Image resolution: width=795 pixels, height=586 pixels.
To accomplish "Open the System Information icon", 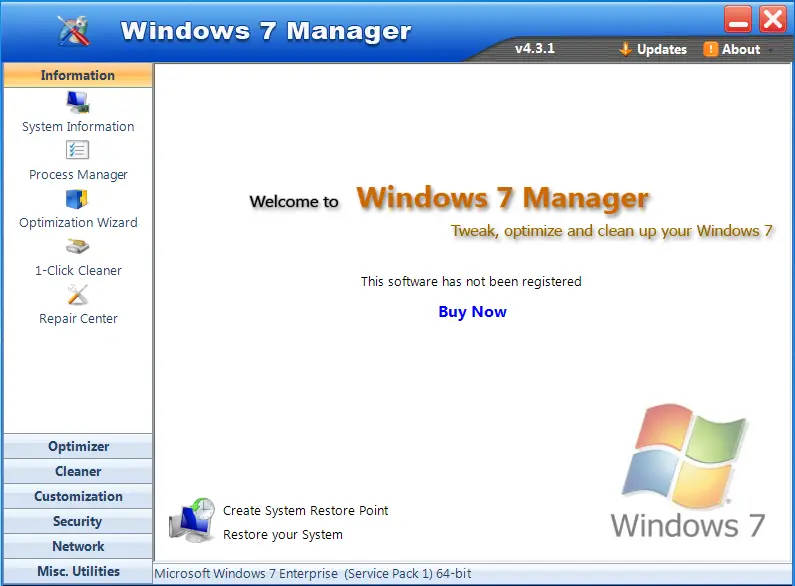I will 78,102.
